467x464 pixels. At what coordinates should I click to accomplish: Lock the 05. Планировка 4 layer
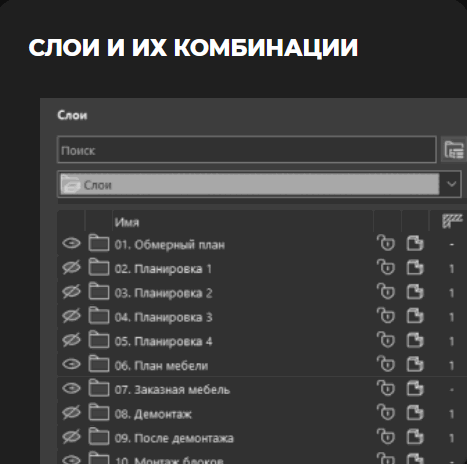(x=386, y=340)
